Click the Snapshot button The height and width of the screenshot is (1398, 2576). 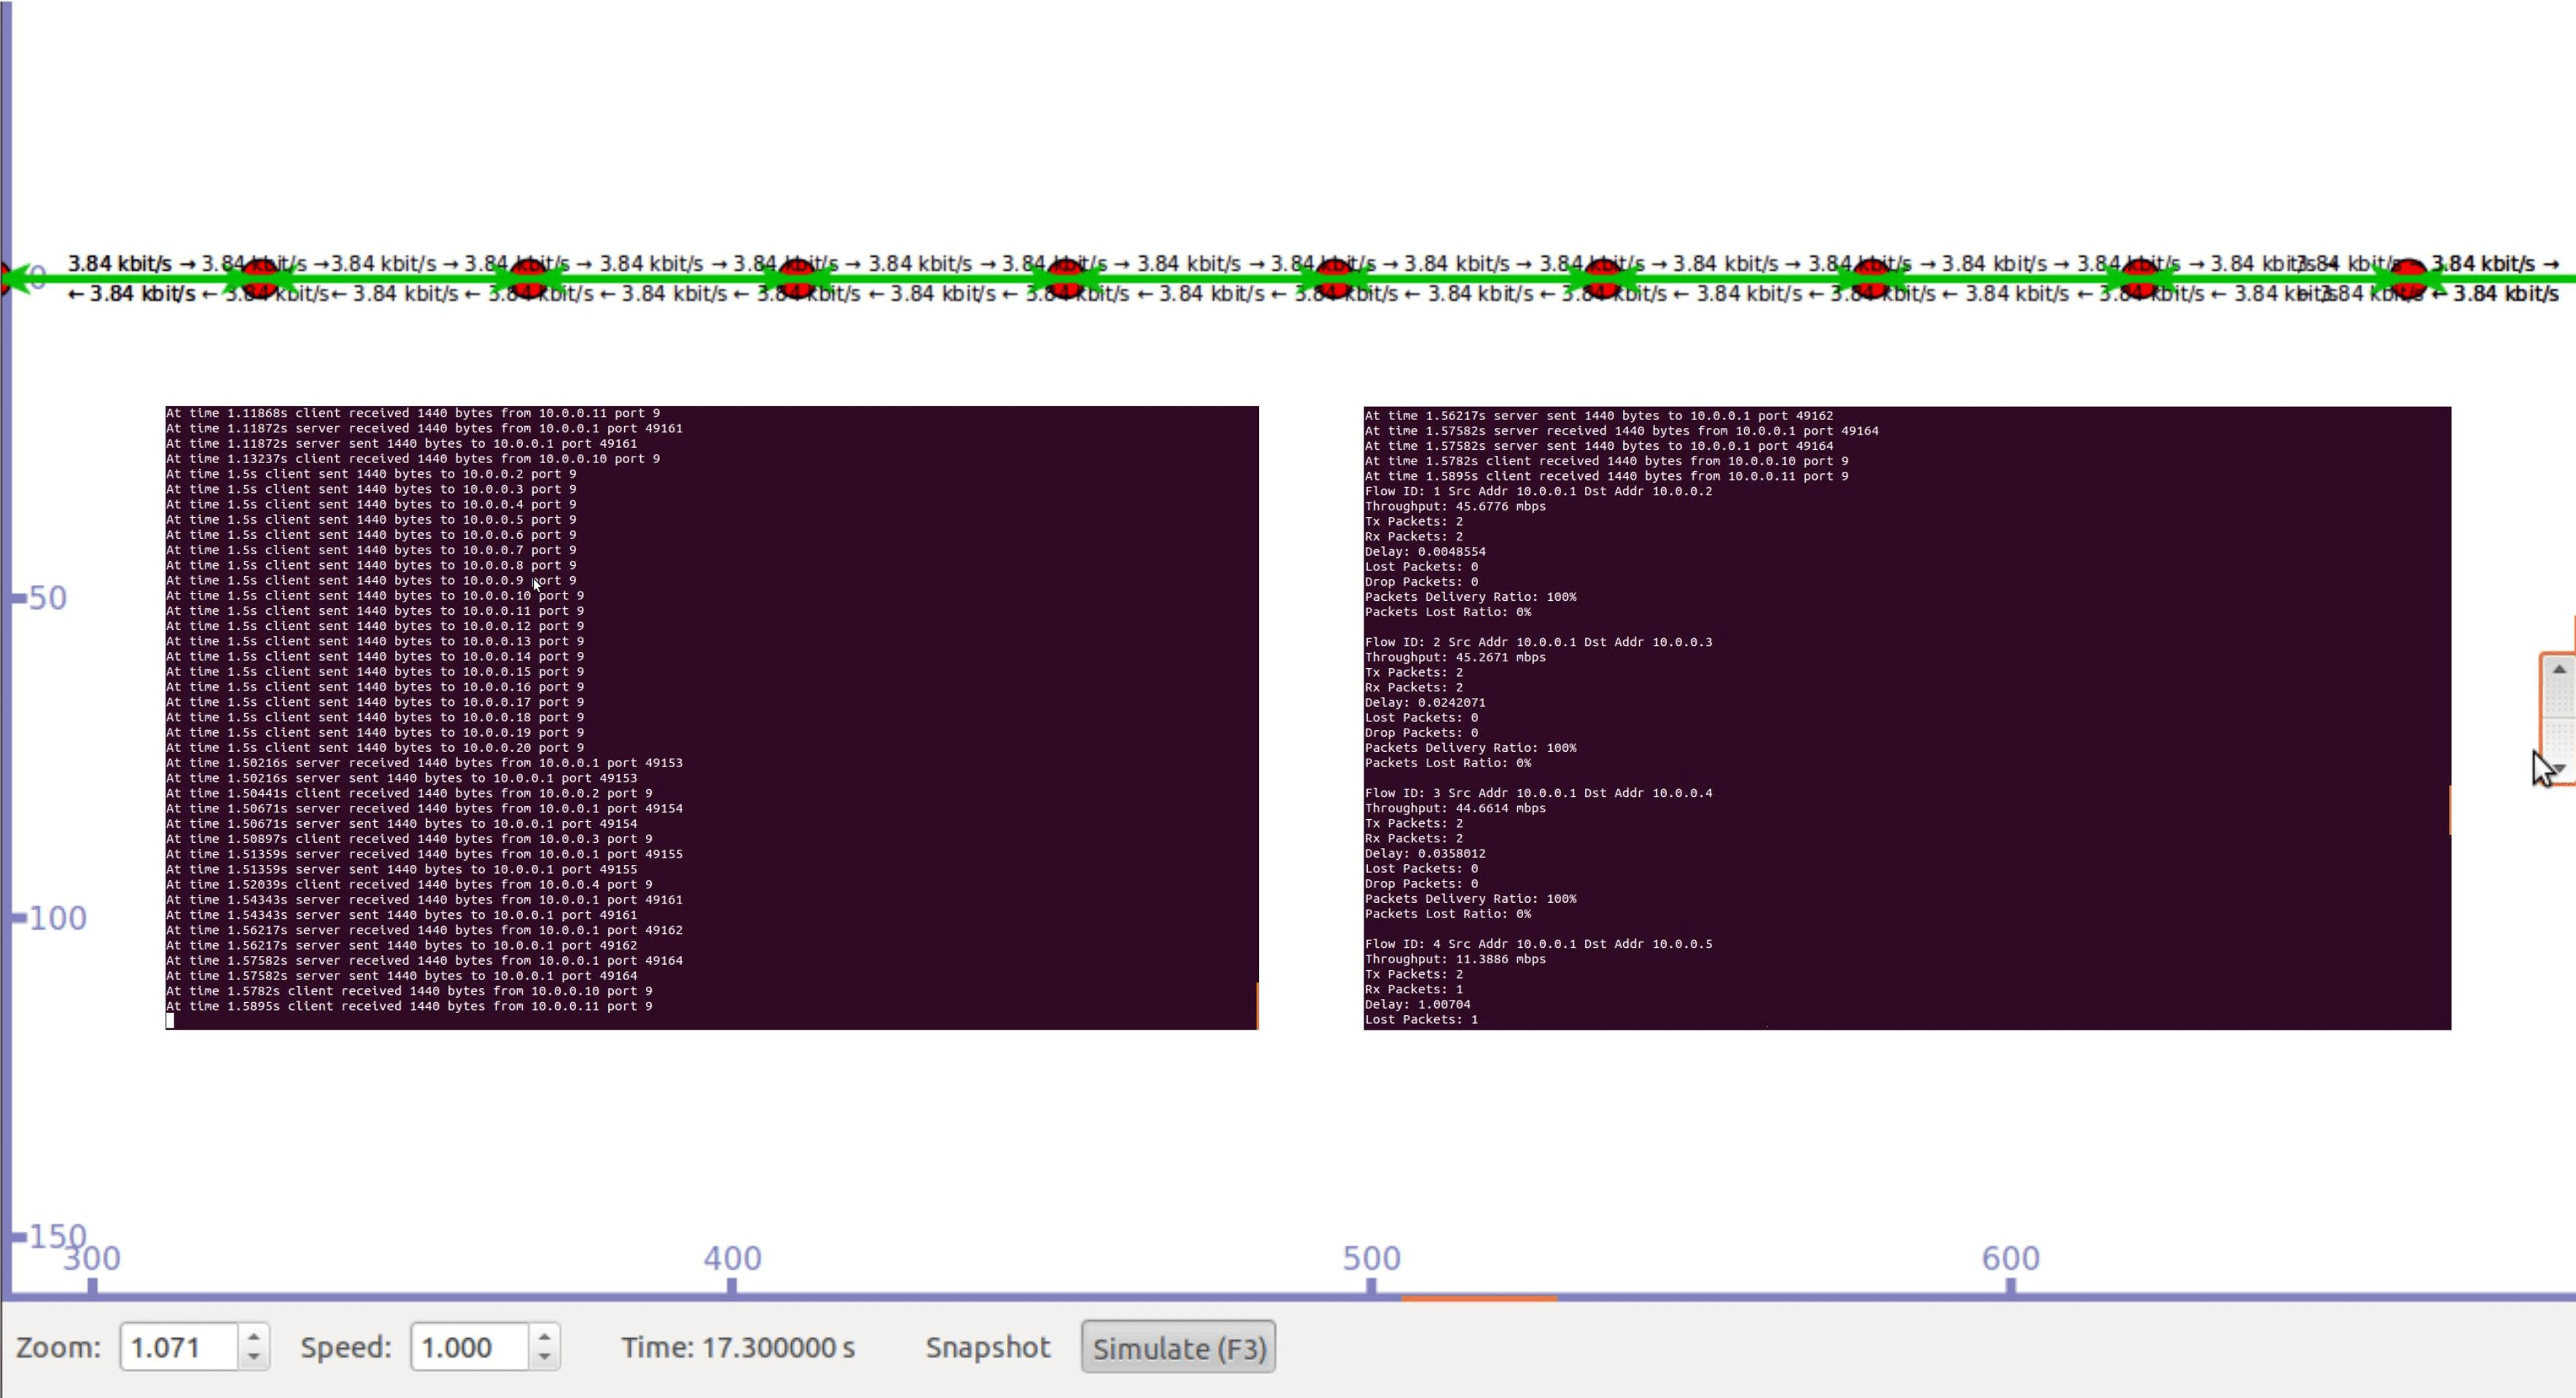(x=987, y=1347)
